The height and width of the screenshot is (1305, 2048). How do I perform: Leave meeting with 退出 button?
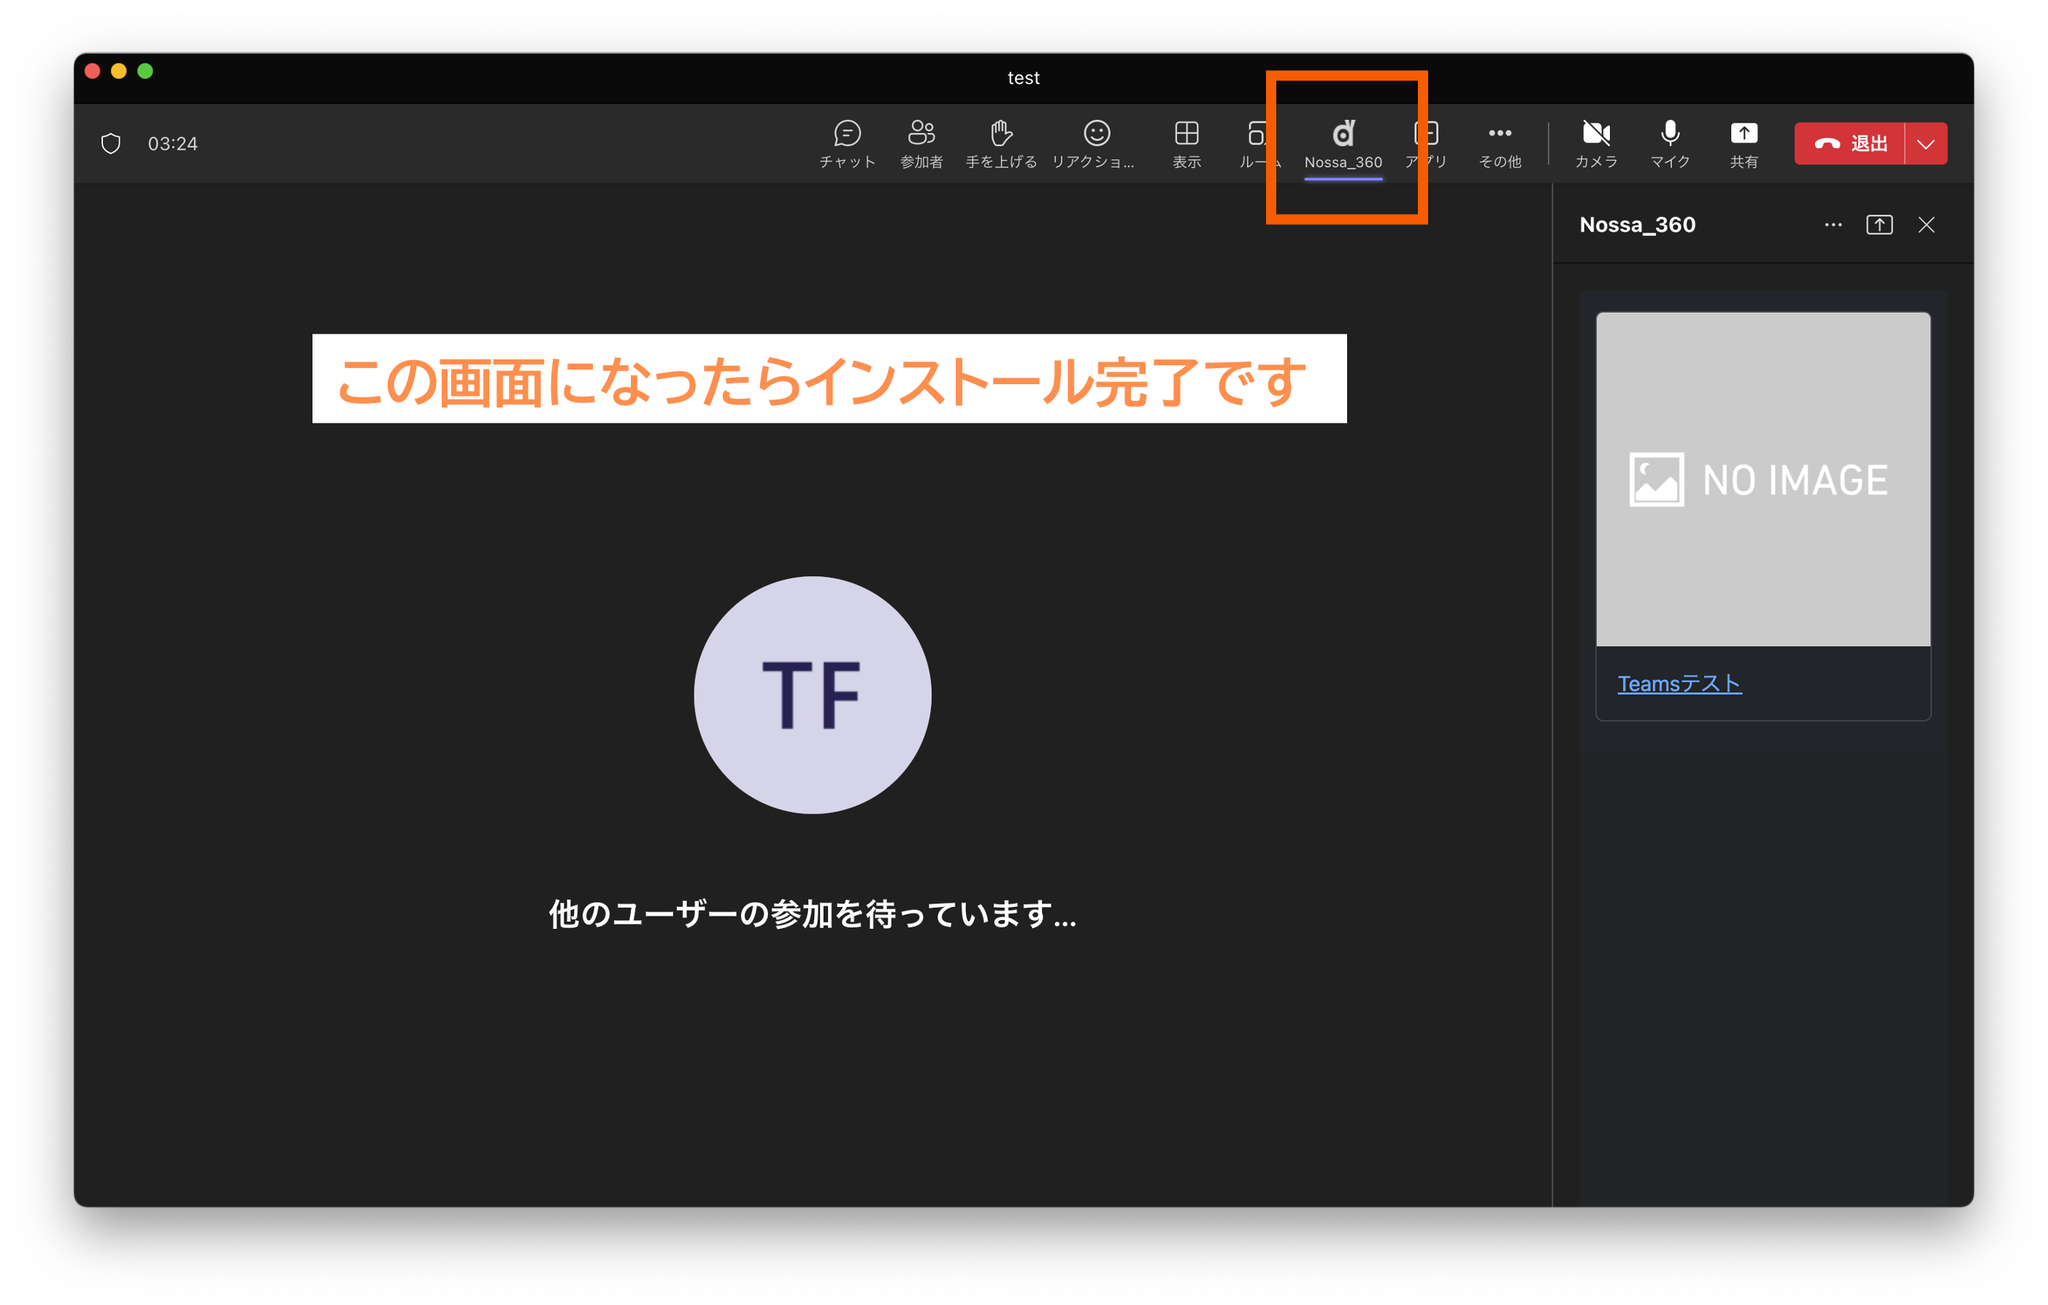click(1850, 143)
